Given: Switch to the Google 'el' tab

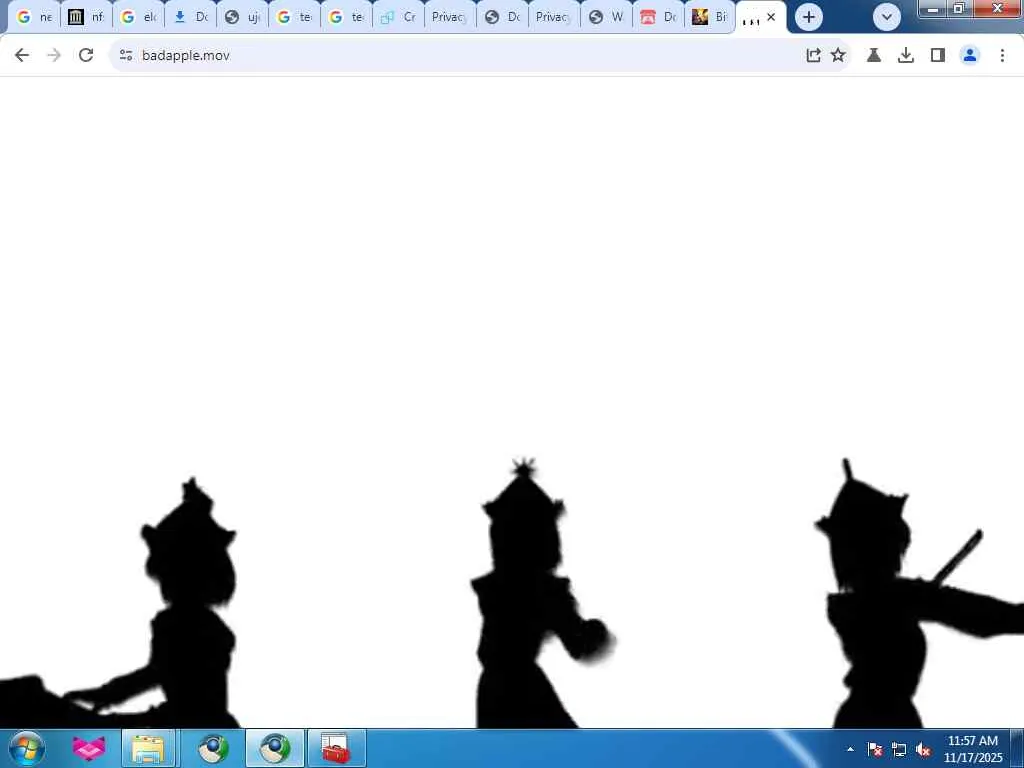Looking at the screenshot, I should [x=139, y=17].
